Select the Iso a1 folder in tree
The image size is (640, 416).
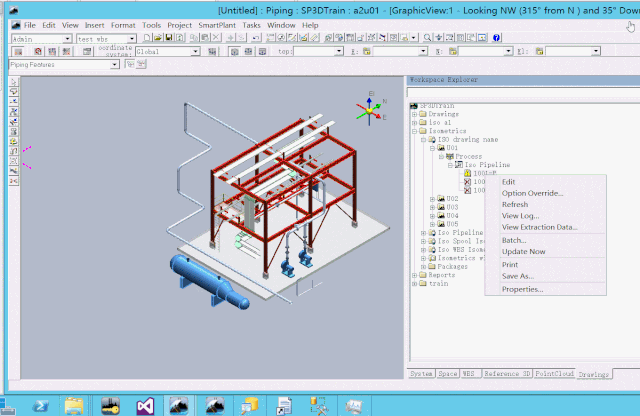[440, 122]
